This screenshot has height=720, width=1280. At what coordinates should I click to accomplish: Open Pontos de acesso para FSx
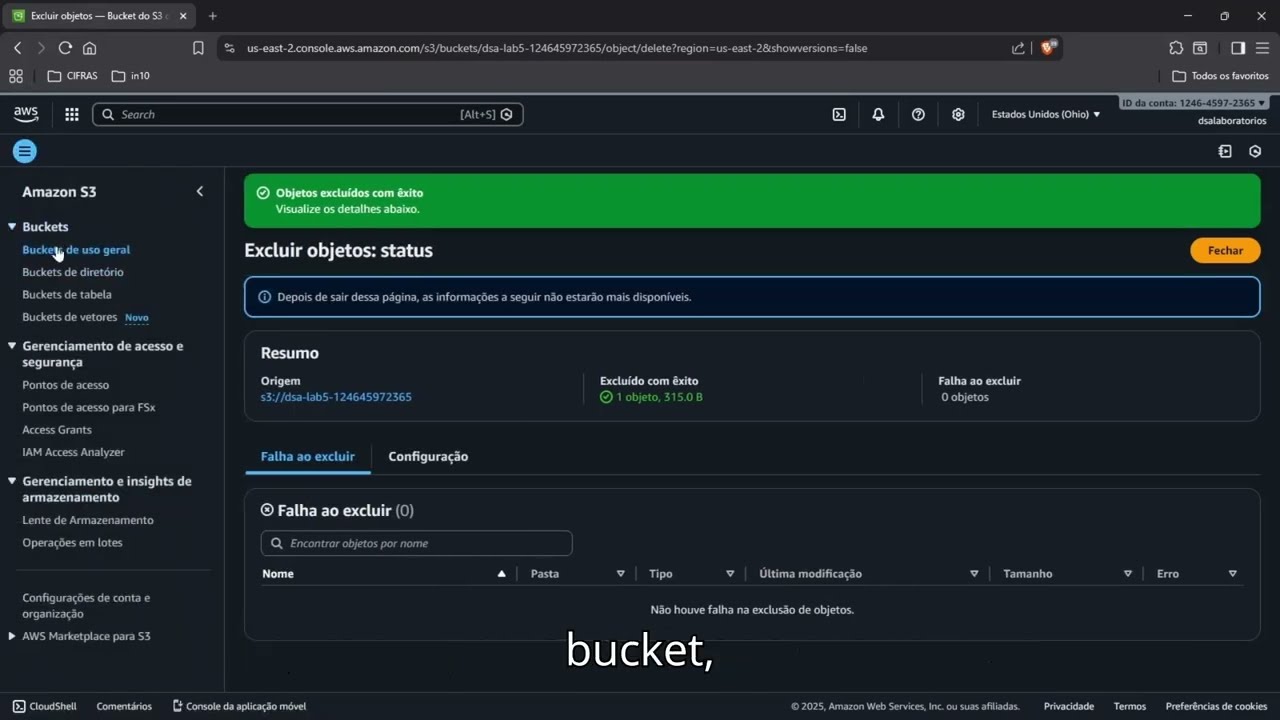point(89,407)
